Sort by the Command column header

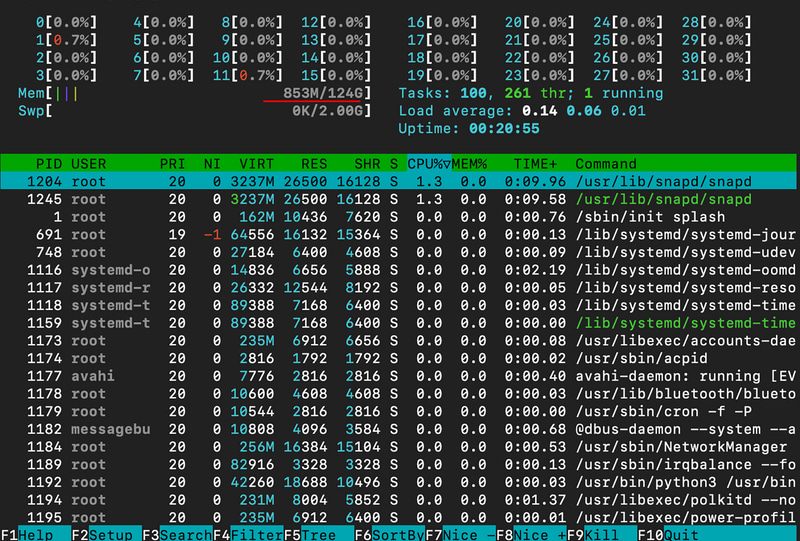[606, 164]
